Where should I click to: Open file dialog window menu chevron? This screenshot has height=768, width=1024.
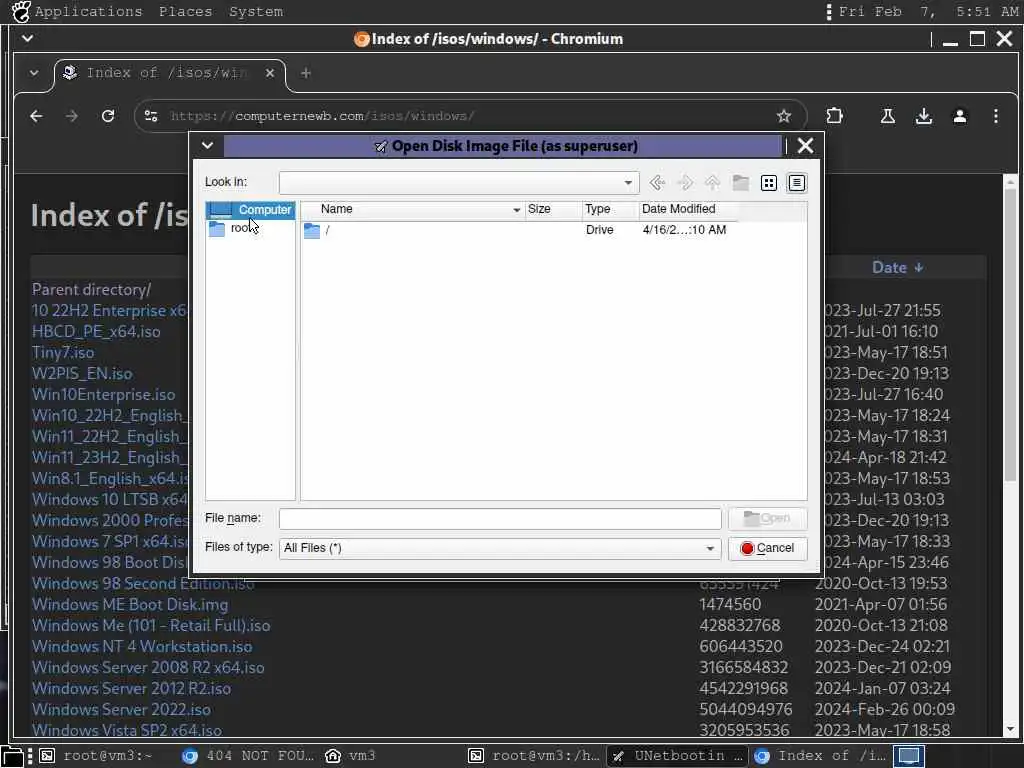(x=208, y=146)
